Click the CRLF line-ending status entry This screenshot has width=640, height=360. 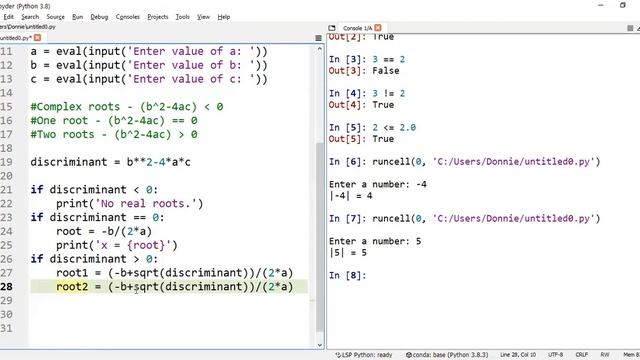click(582, 355)
